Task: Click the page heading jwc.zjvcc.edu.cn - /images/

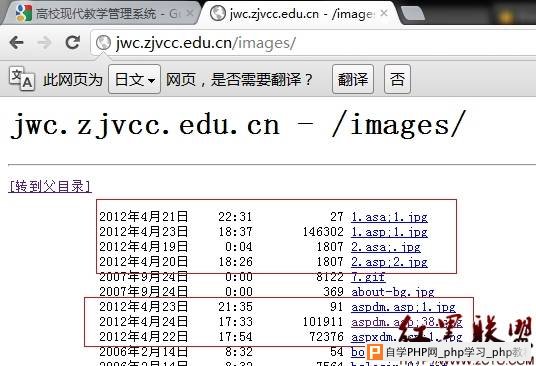Action: pos(238,125)
